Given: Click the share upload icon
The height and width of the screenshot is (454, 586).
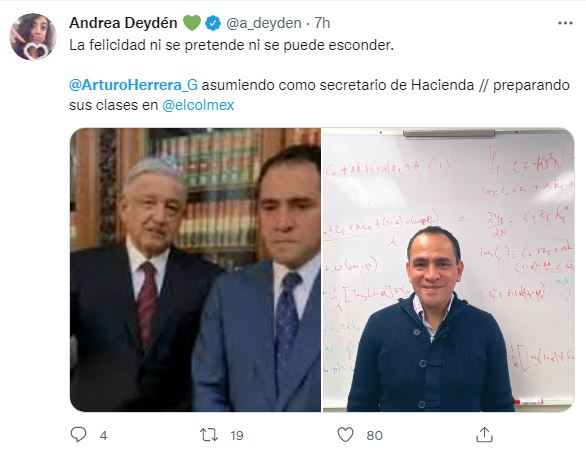Looking at the screenshot, I should click(484, 435).
